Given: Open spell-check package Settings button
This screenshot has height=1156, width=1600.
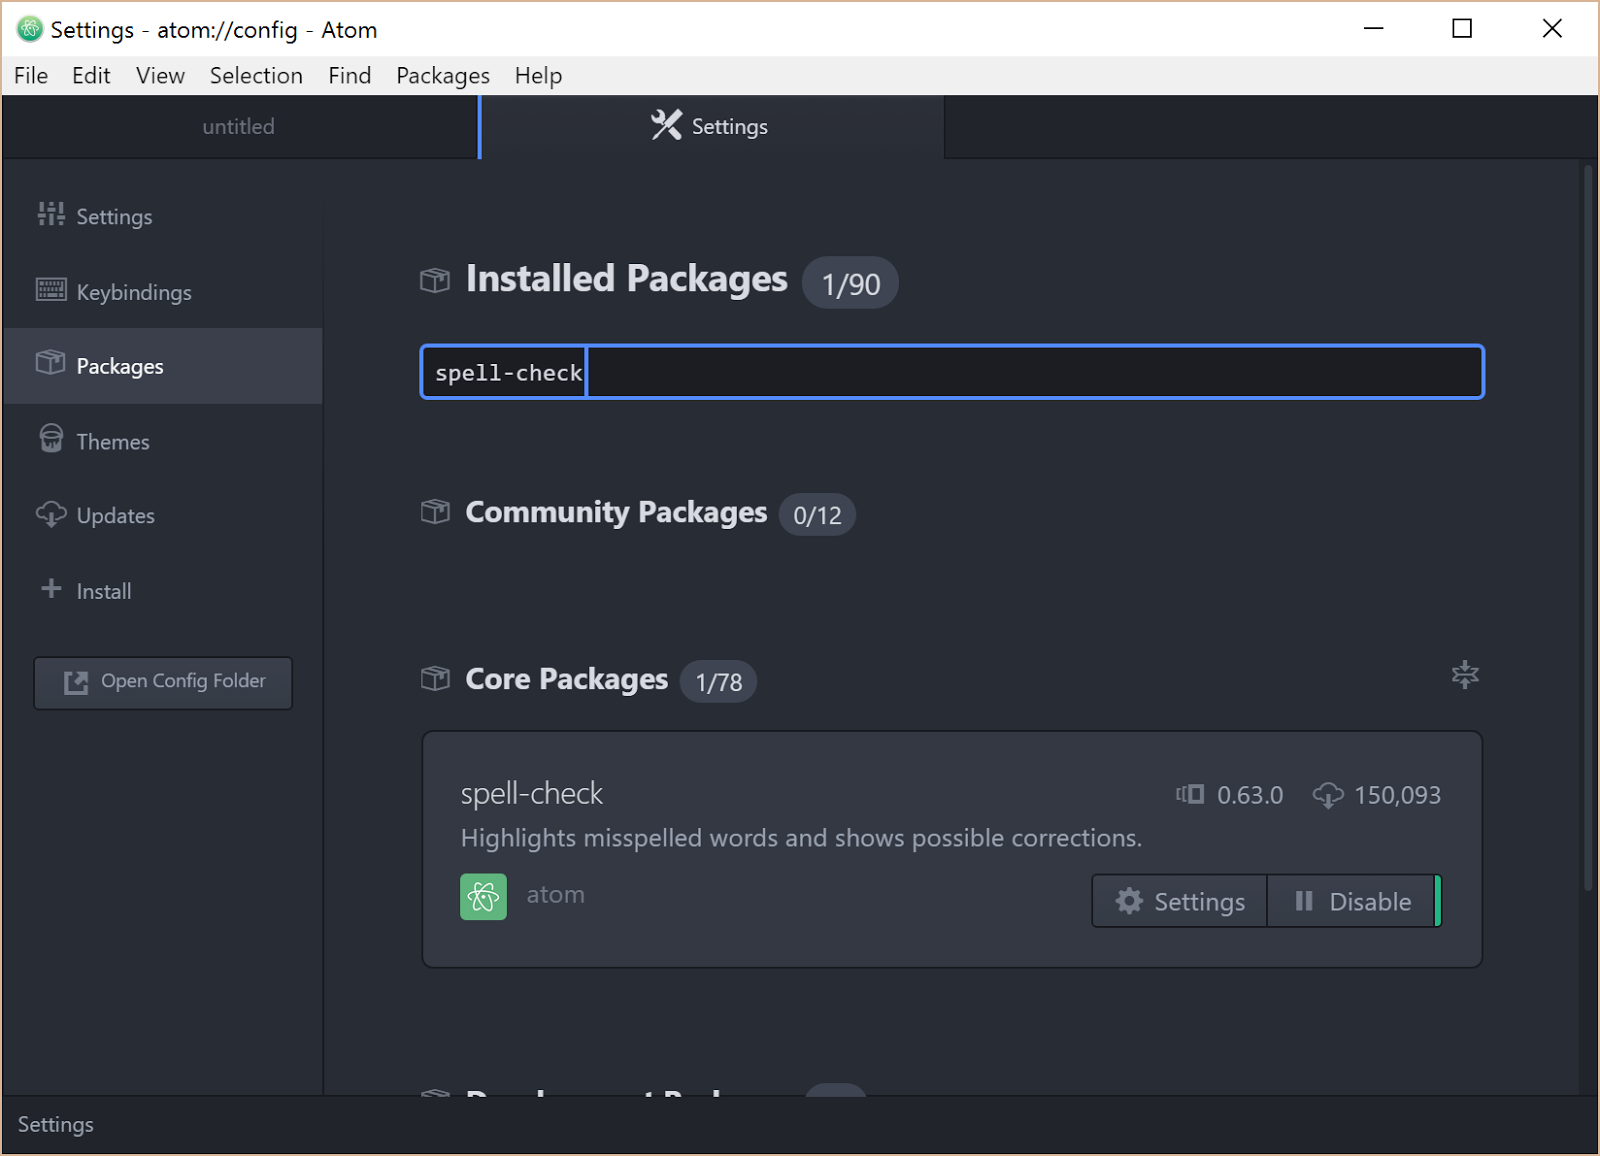Looking at the screenshot, I should click(1180, 901).
